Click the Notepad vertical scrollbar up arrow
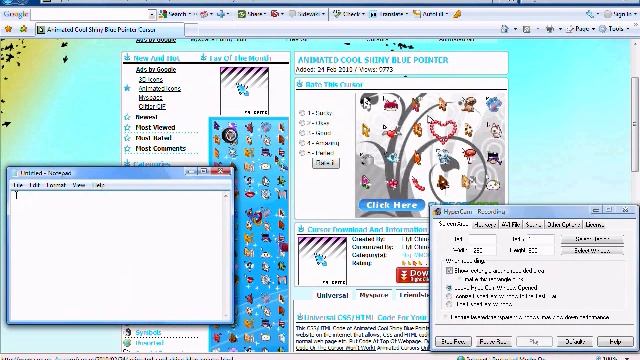This screenshot has width=640, height=360. click(x=226, y=196)
